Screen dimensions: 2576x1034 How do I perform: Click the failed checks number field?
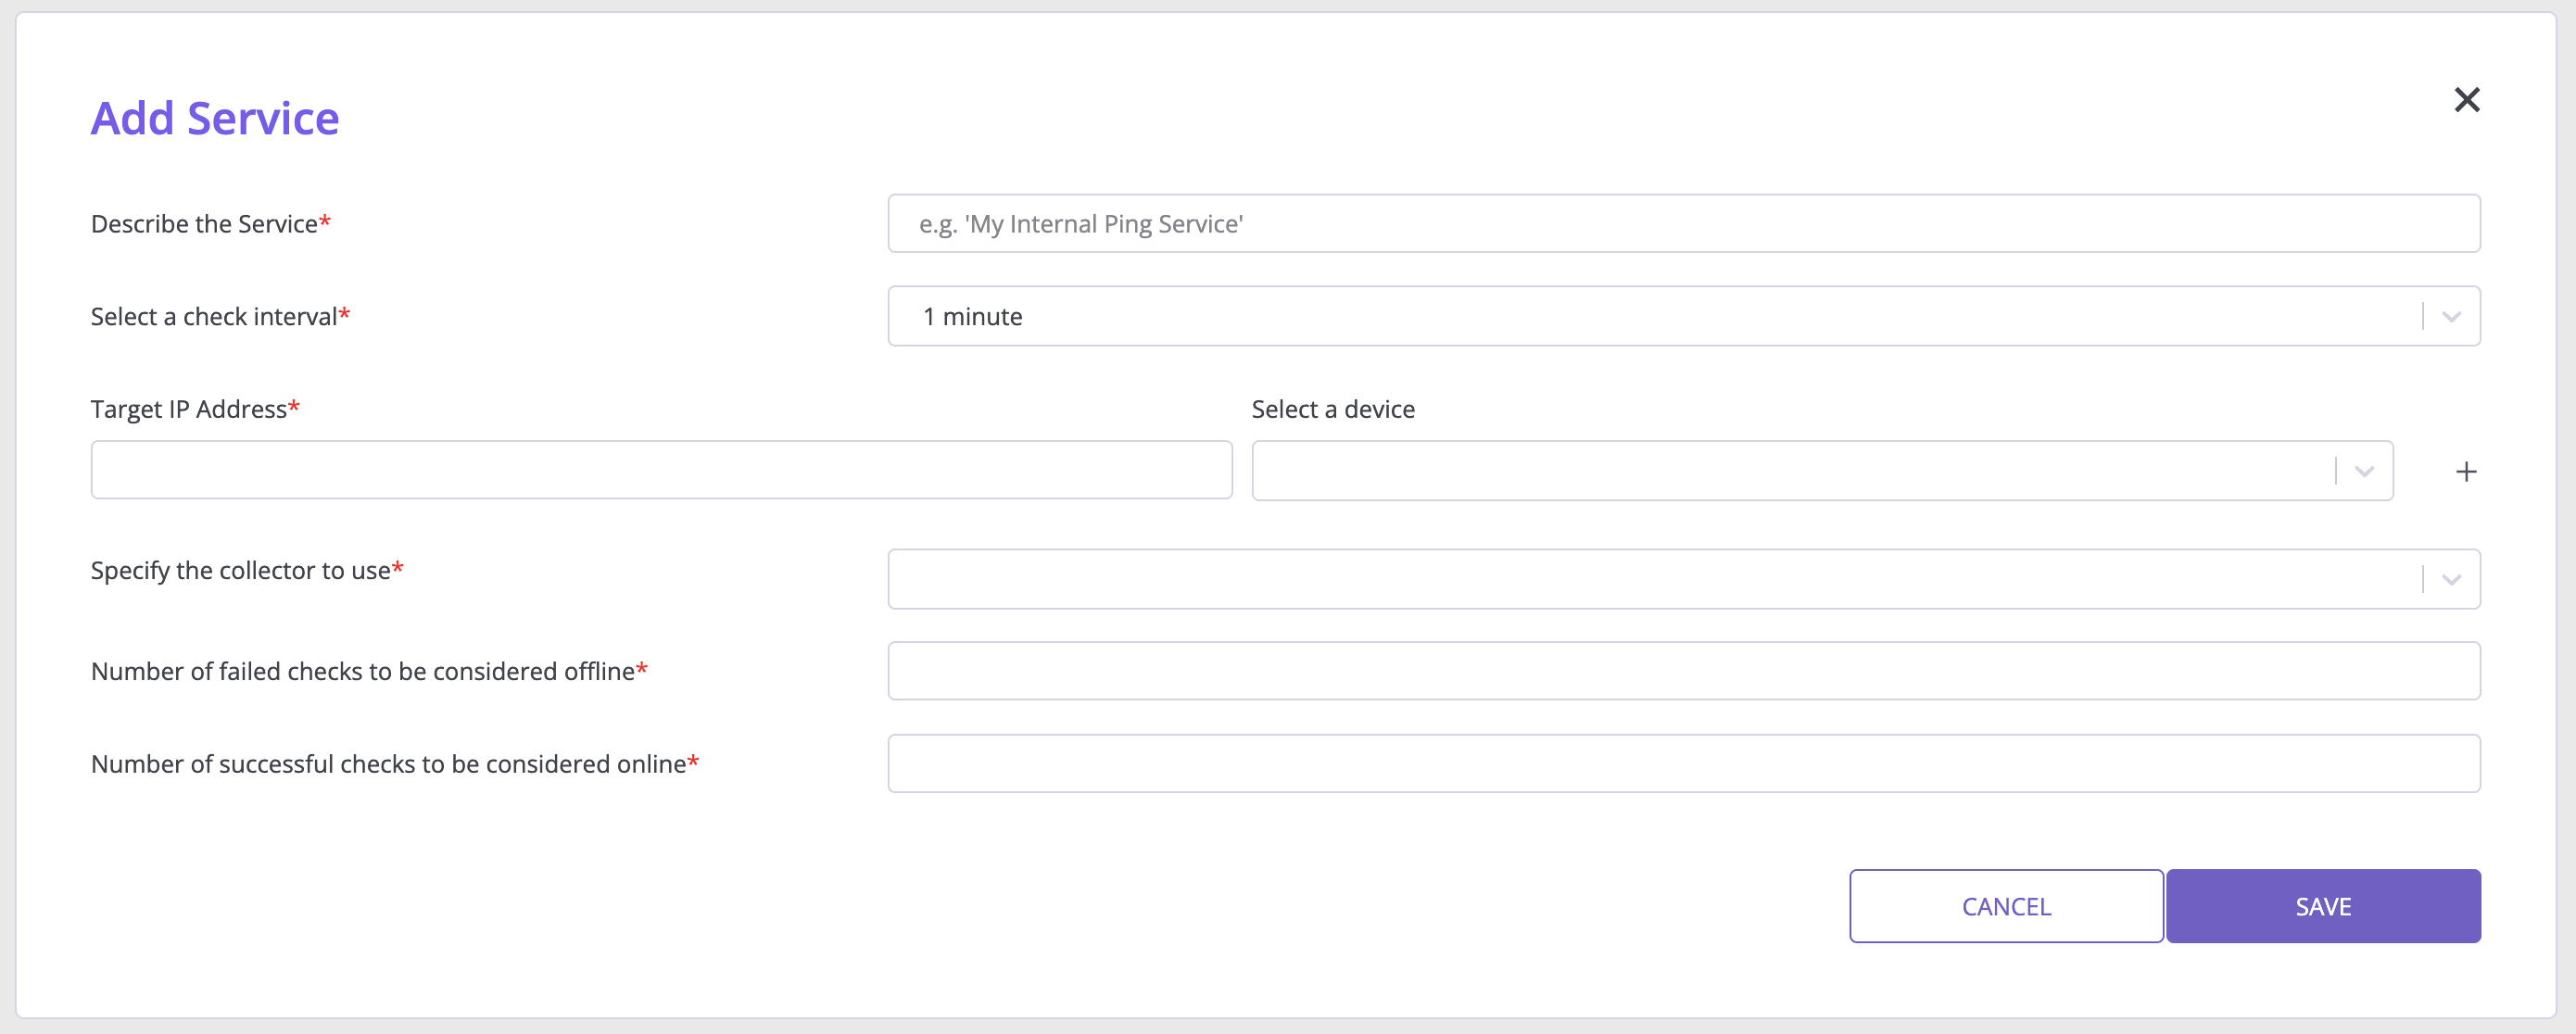click(x=1683, y=670)
